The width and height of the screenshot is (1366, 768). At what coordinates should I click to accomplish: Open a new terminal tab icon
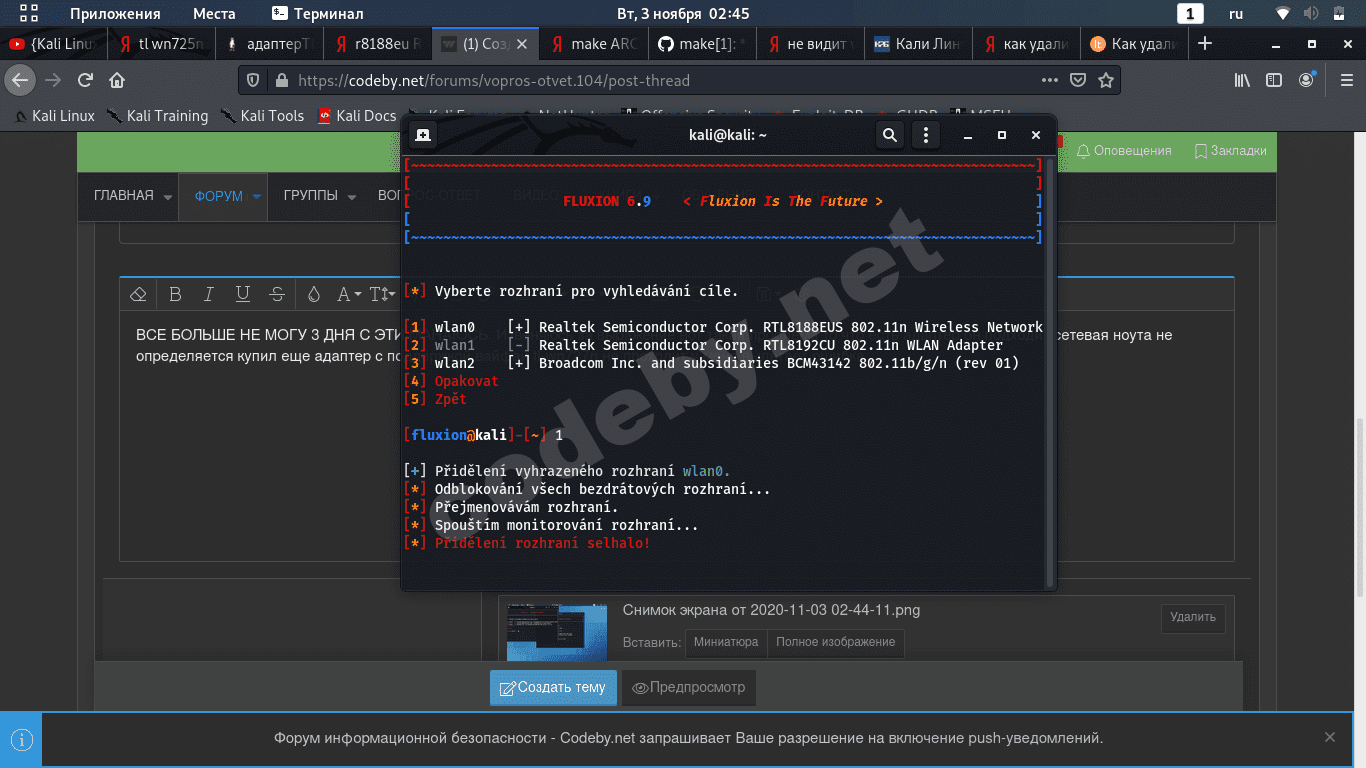coord(423,135)
